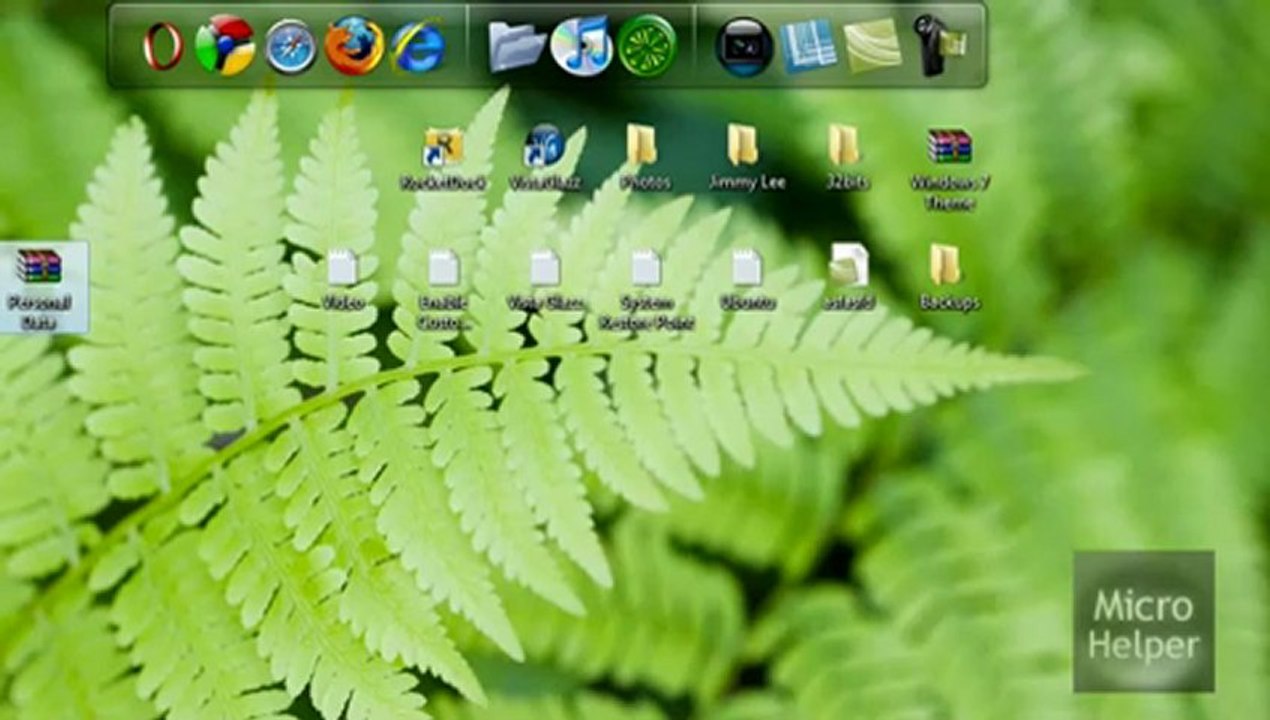Open Firefox from the dock
Image resolution: width=1270 pixels, height=720 pixels.
[x=354, y=45]
